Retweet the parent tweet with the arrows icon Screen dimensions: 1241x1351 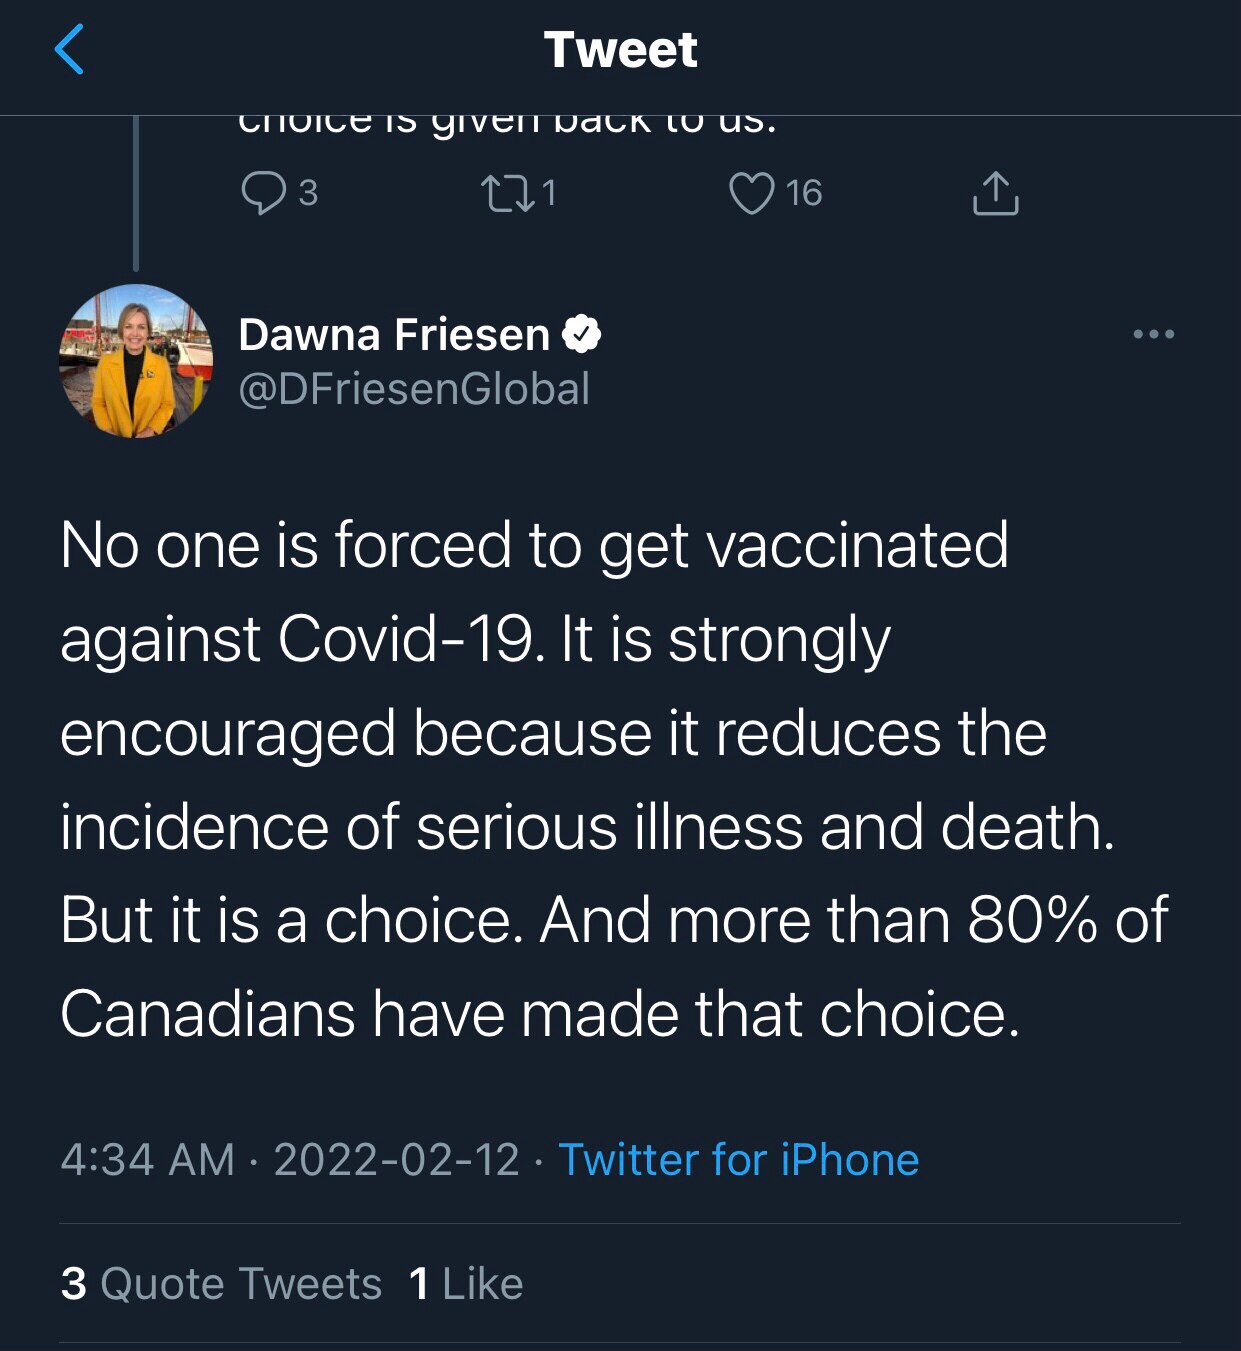point(508,193)
